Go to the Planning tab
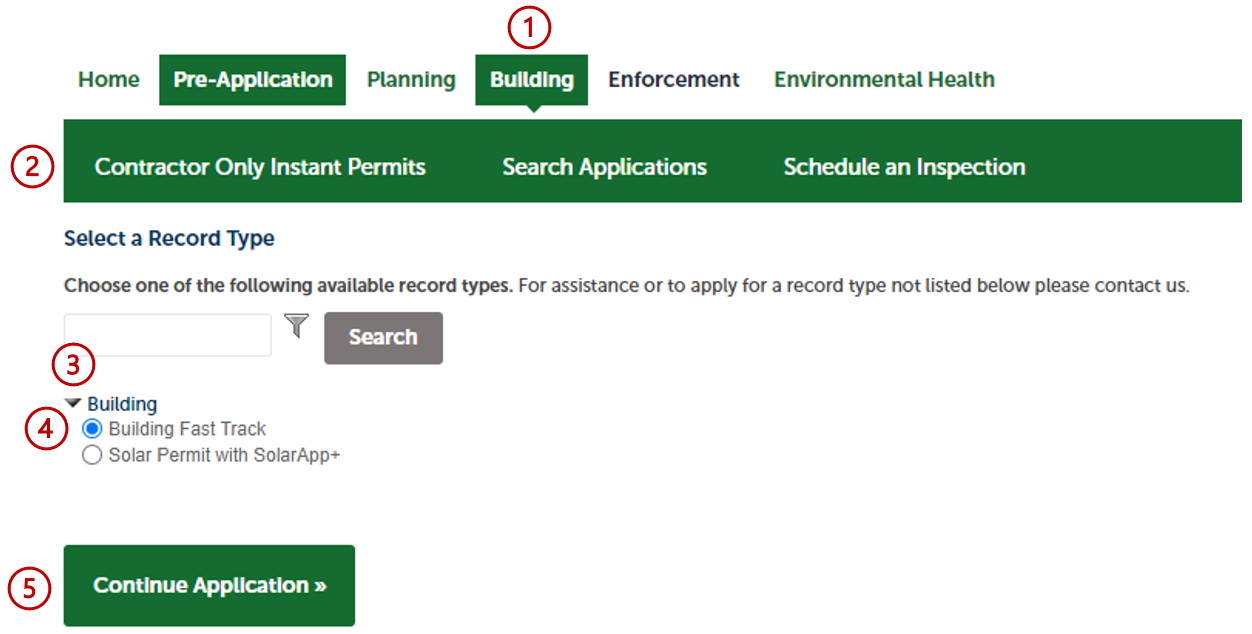Screen dimensions: 1252x634 tap(411, 79)
